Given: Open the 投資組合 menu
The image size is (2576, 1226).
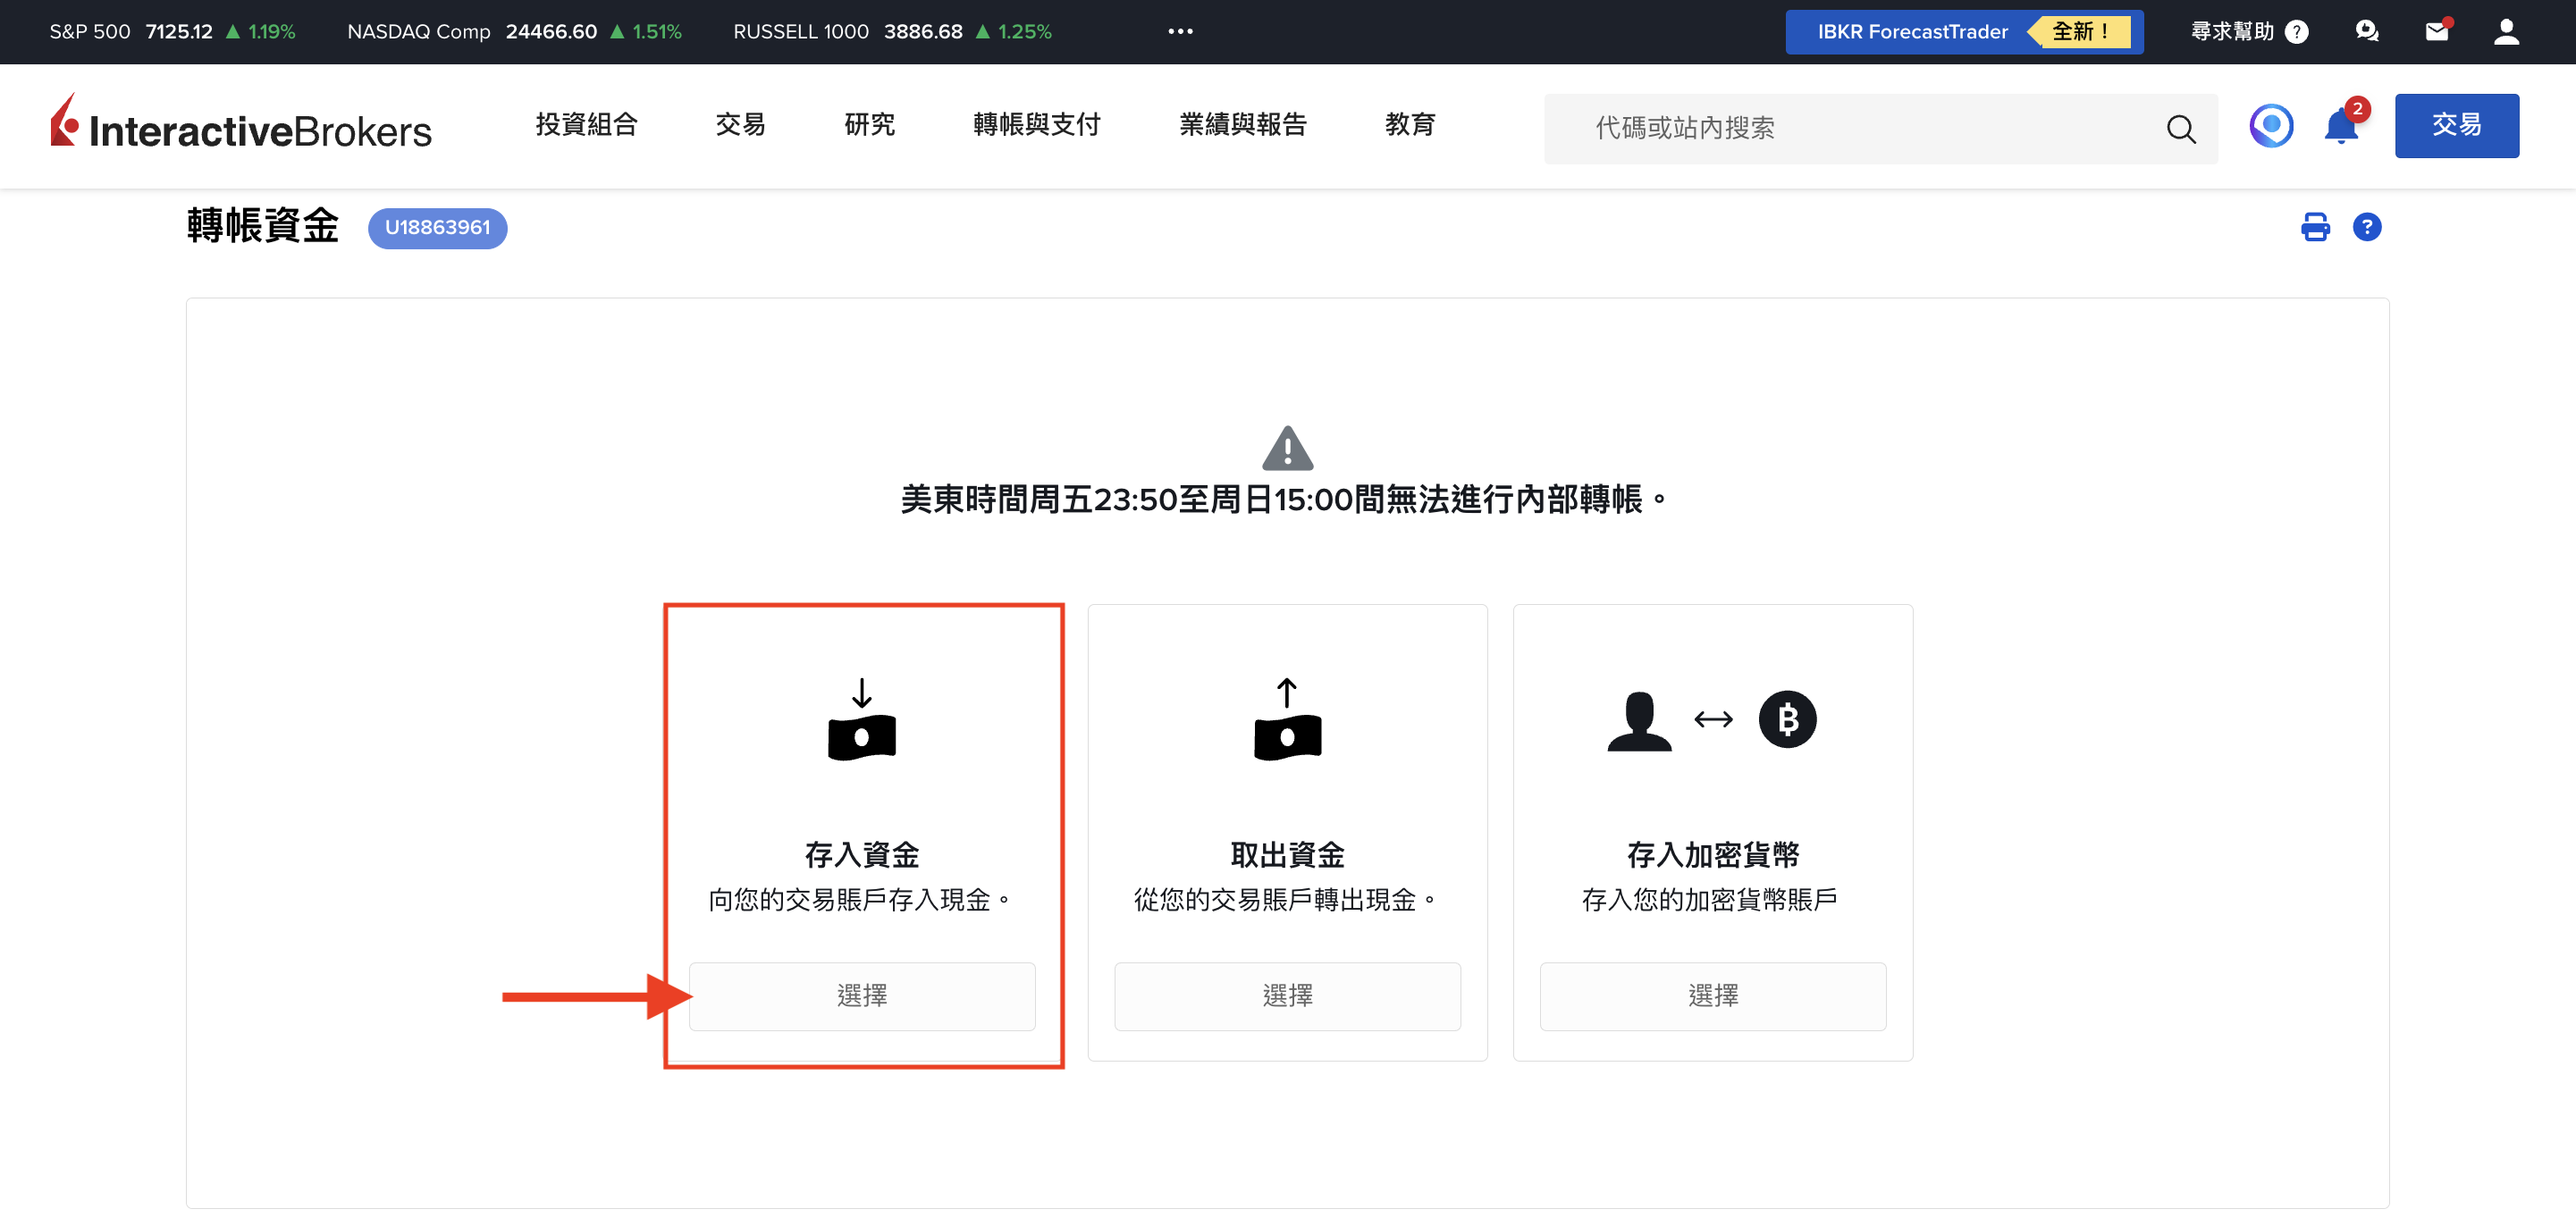Looking at the screenshot, I should click(x=586, y=125).
